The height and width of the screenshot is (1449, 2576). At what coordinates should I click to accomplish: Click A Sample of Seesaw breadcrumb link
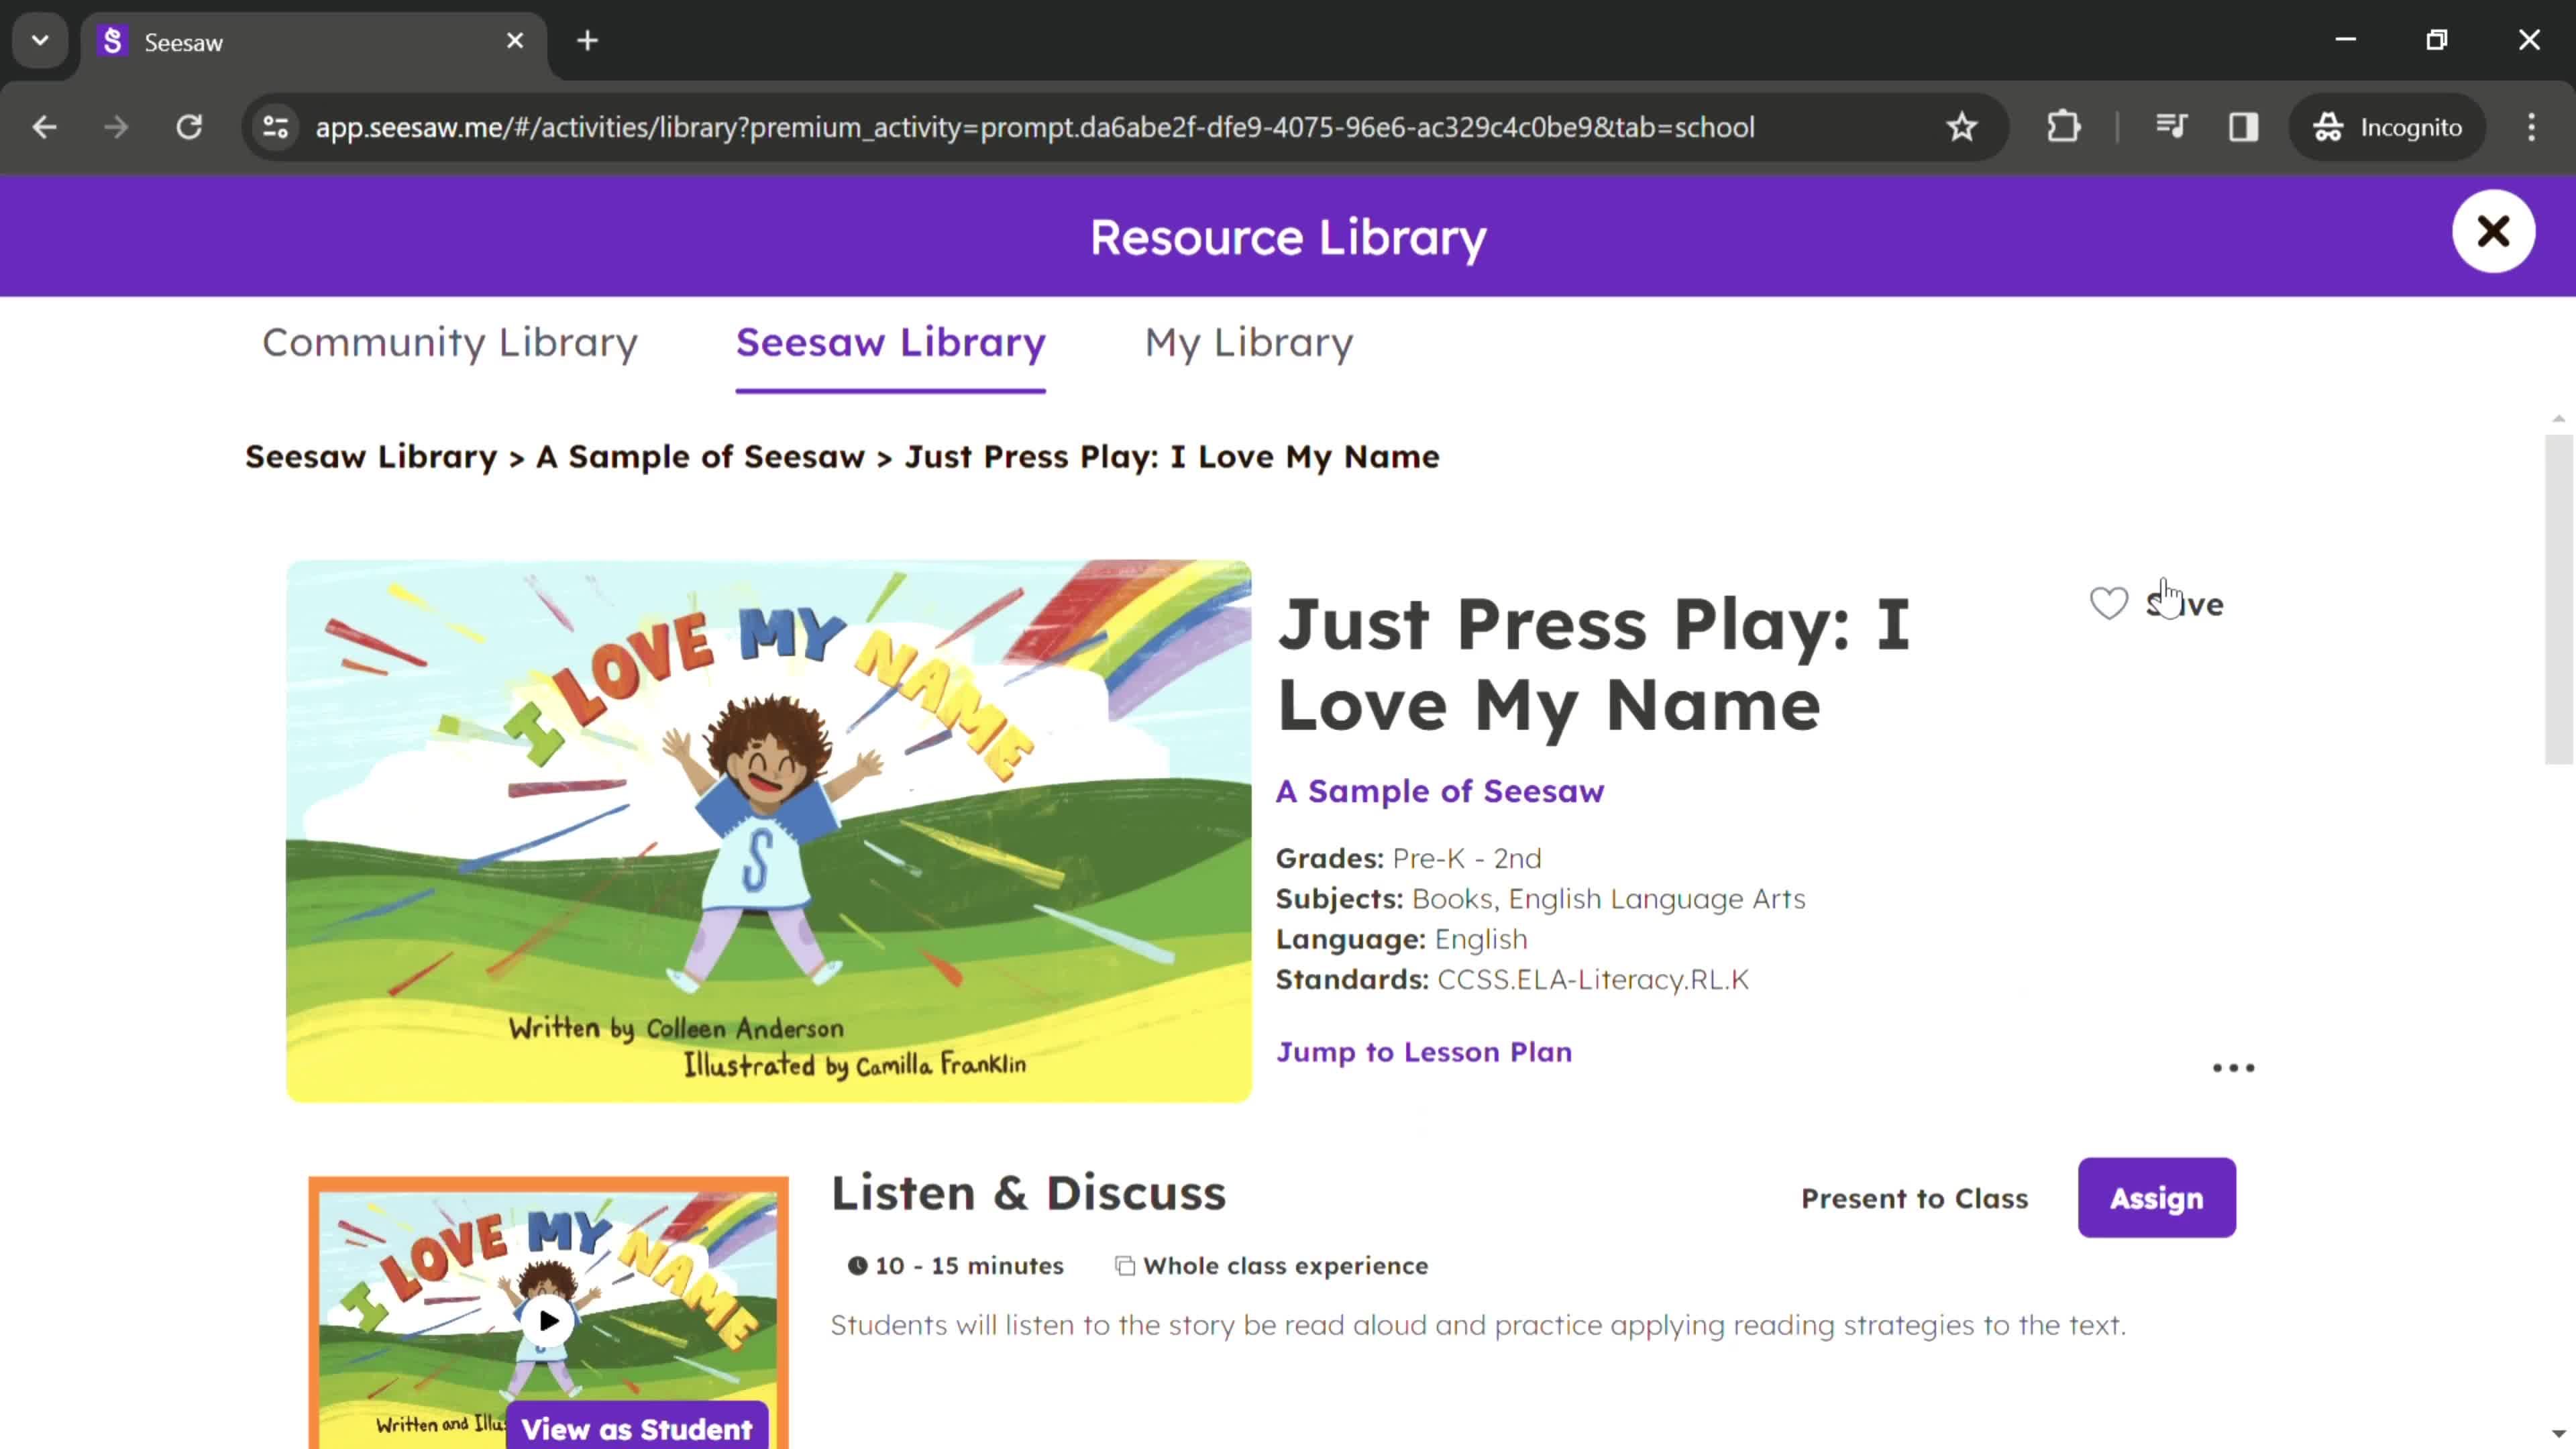[700, 457]
